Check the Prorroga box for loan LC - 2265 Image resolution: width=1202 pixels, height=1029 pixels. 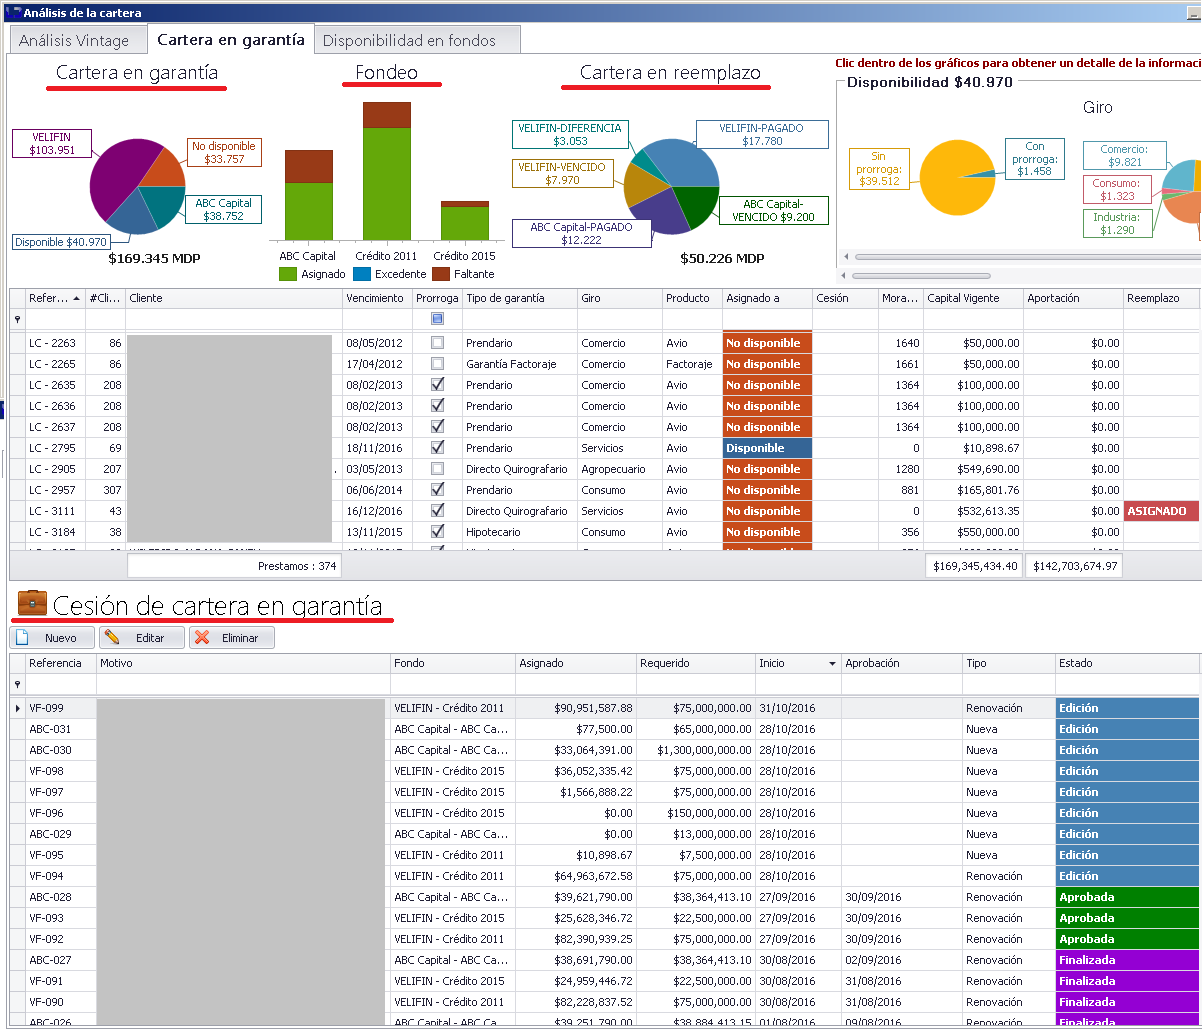coord(437,364)
